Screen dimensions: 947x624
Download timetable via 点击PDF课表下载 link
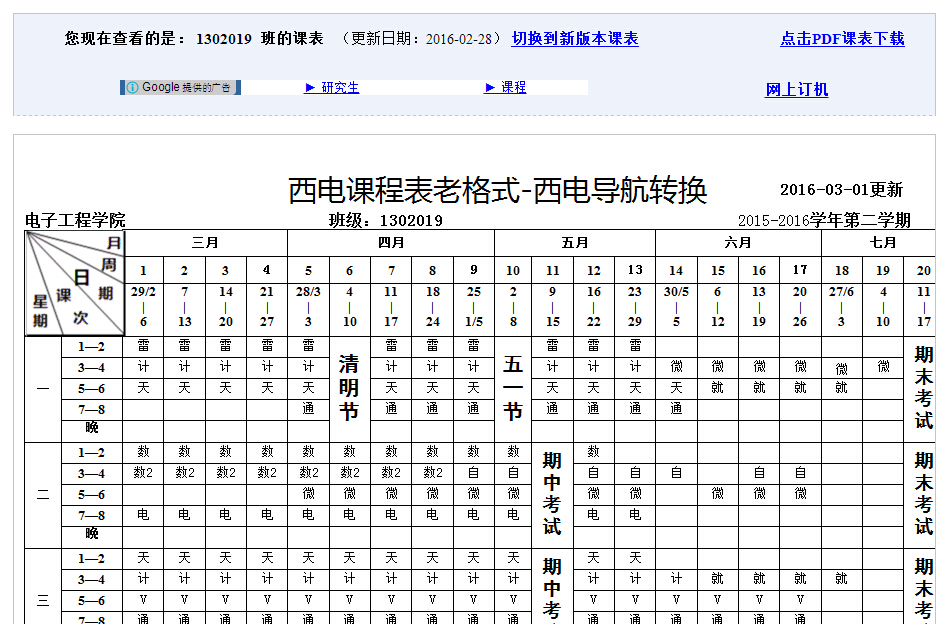(x=842, y=39)
